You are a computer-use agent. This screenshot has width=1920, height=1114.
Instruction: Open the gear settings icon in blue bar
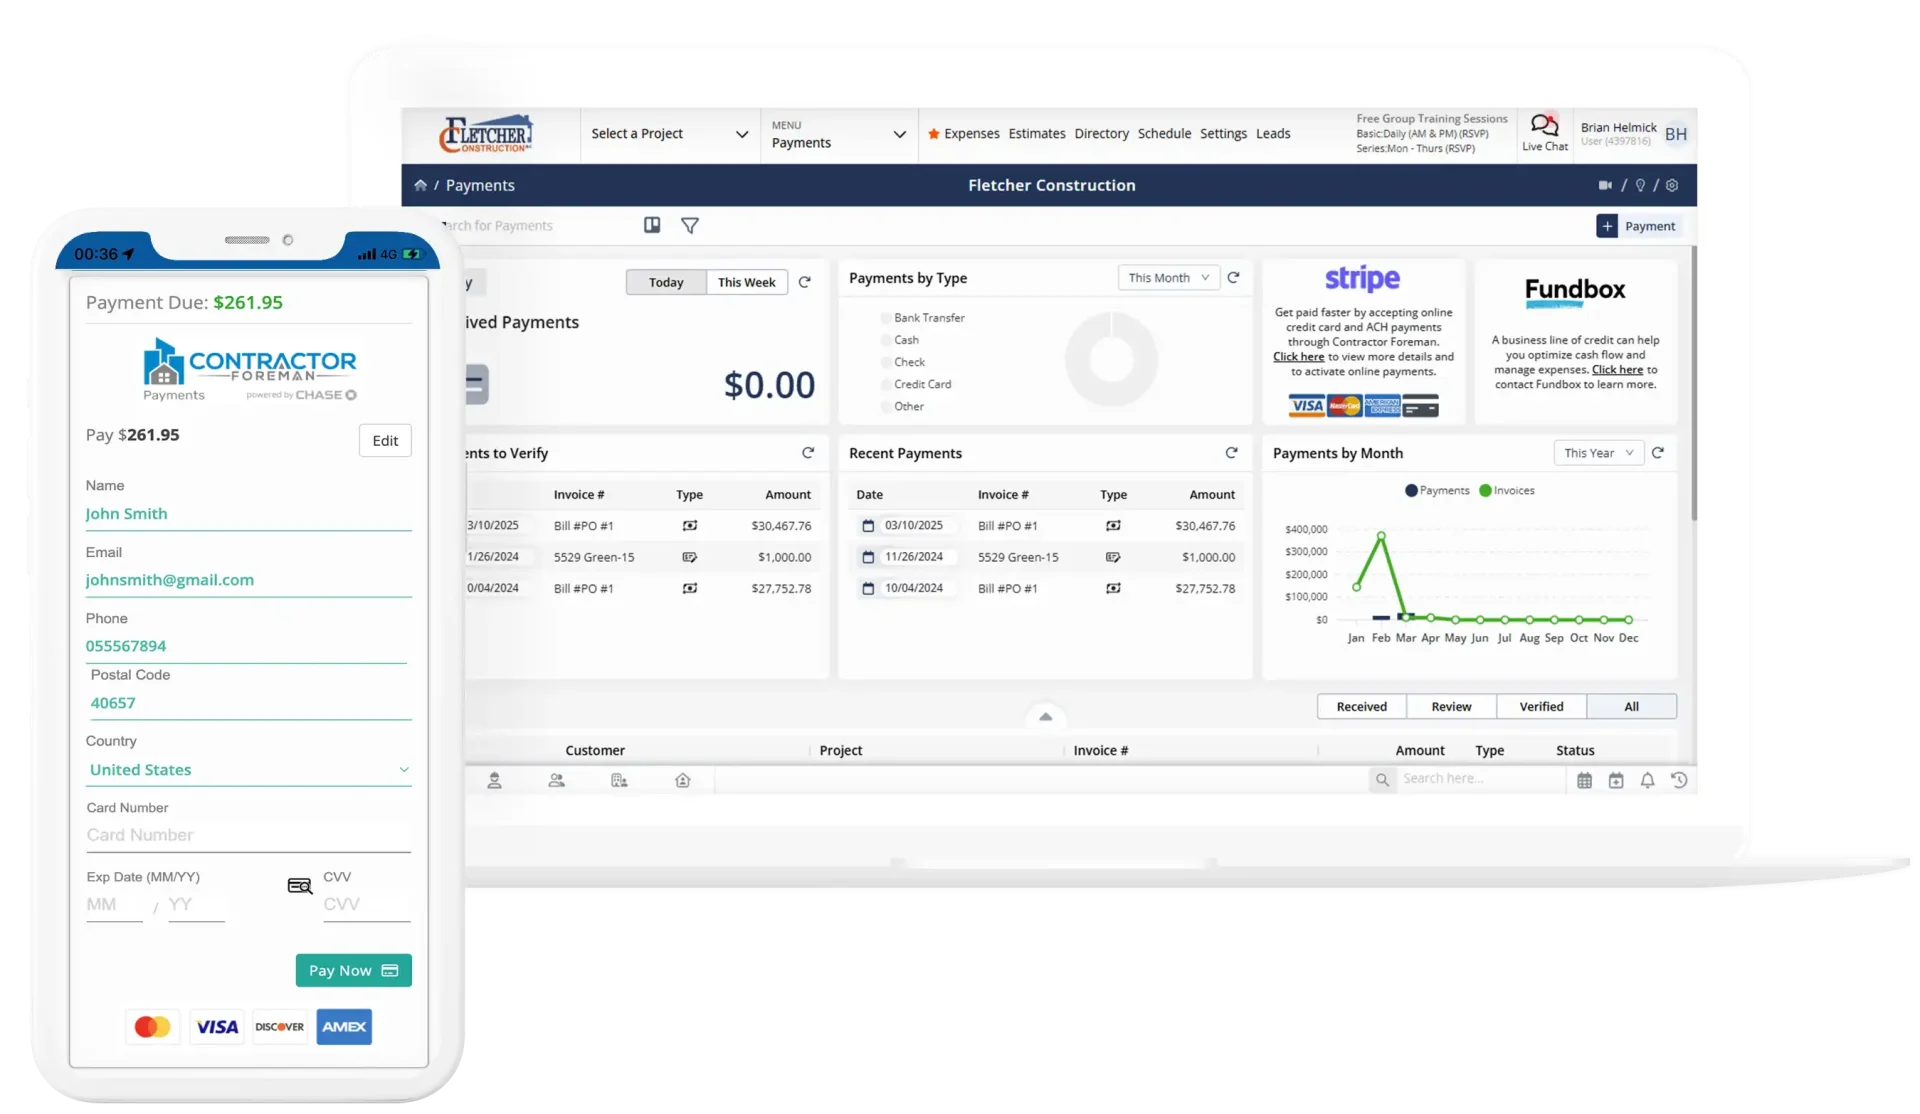pyautogui.click(x=1672, y=185)
